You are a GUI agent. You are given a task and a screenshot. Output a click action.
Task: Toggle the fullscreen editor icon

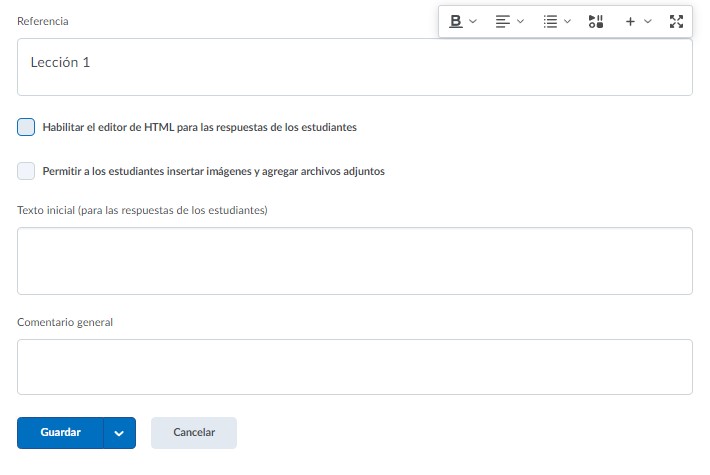pyautogui.click(x=676, y=21)
